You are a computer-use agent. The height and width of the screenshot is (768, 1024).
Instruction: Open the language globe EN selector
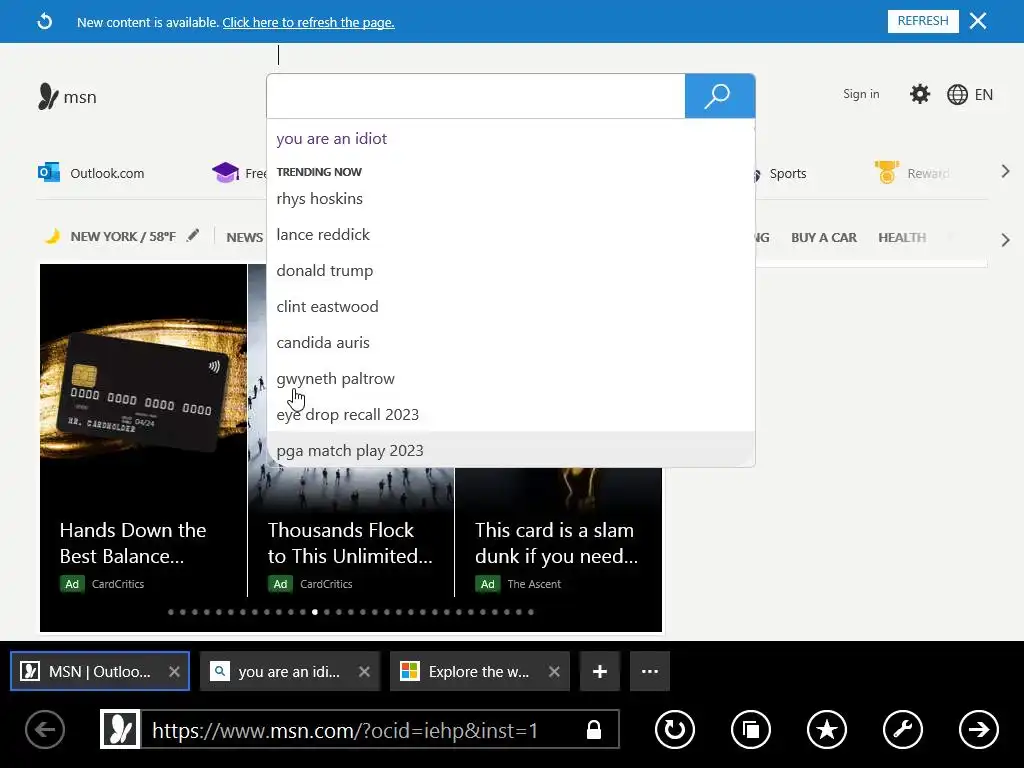click(970, 95)
